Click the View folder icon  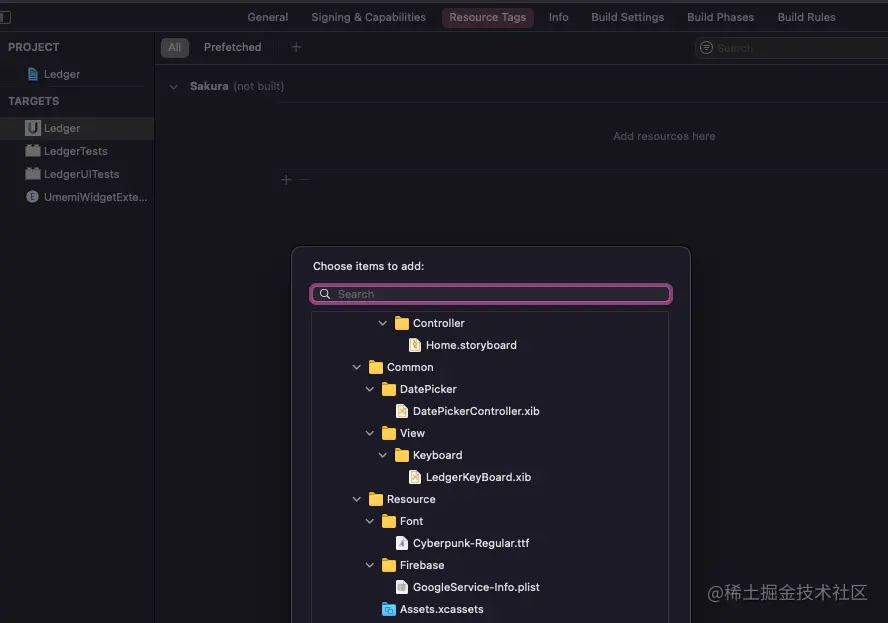pyautogui.click(x=388, y=433)
